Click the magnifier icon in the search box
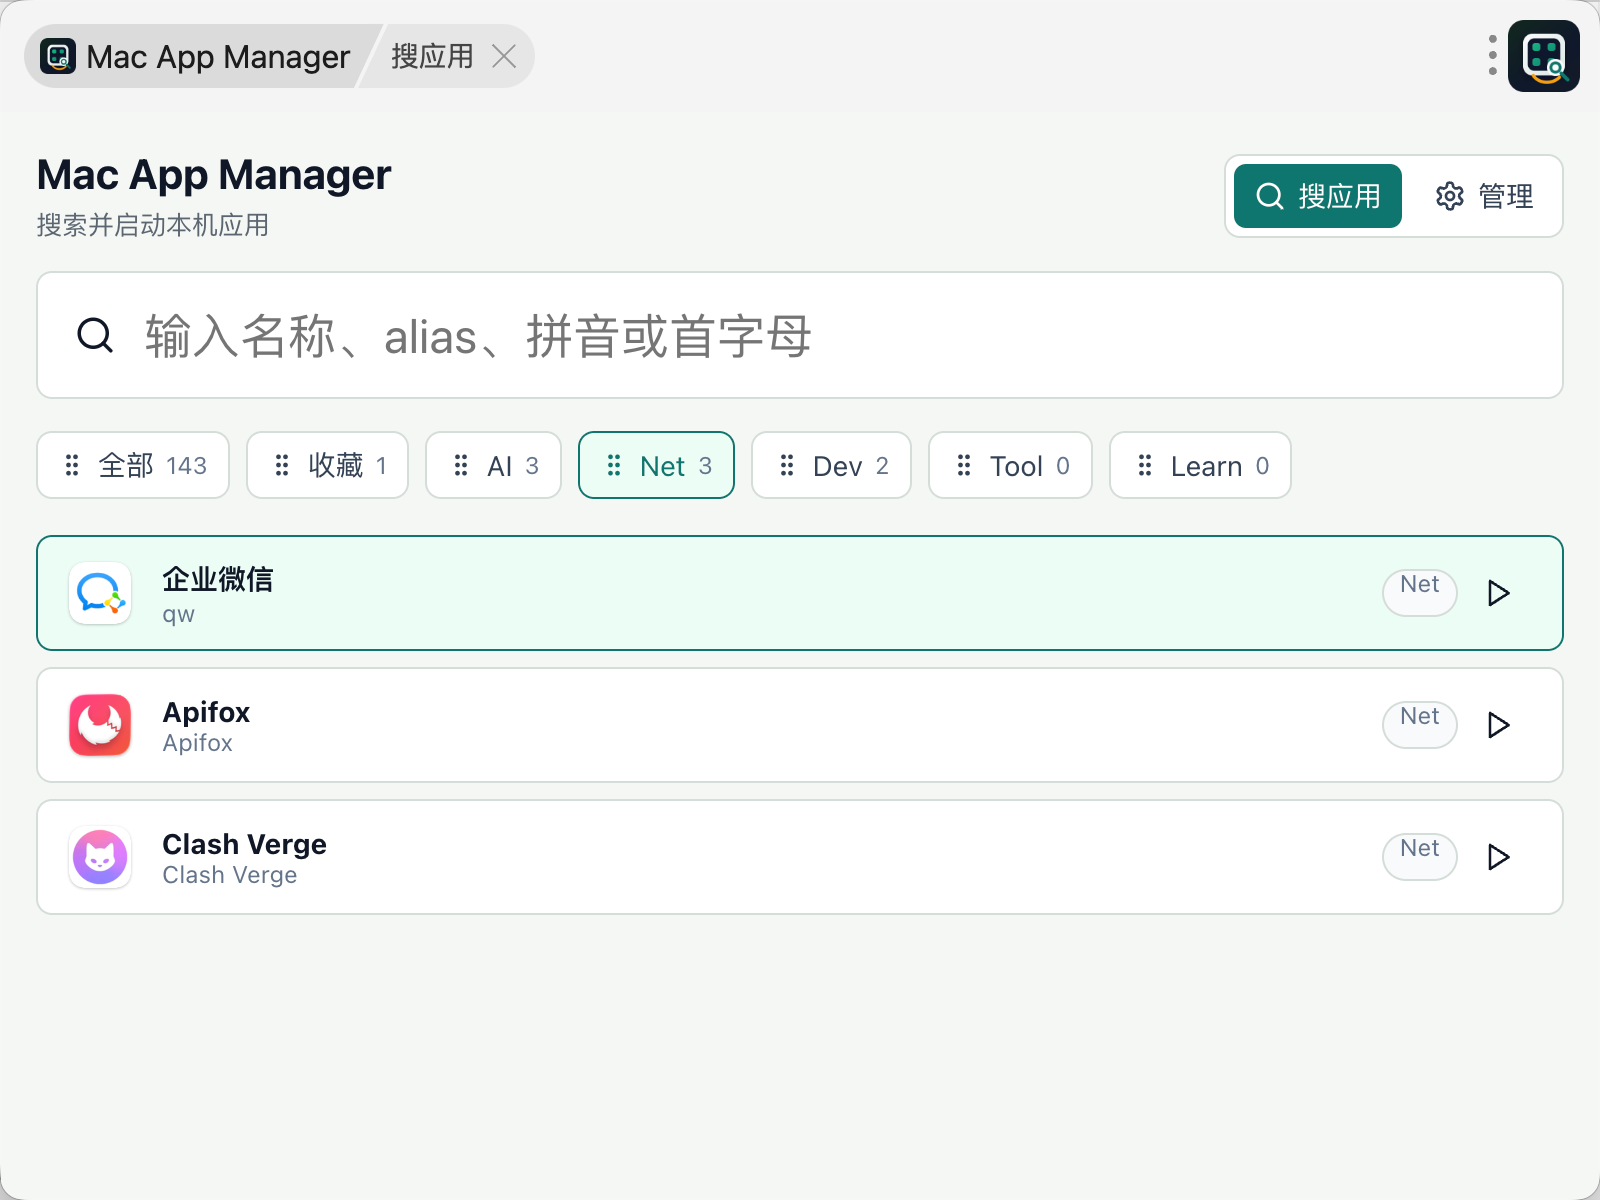 (95, 335)
